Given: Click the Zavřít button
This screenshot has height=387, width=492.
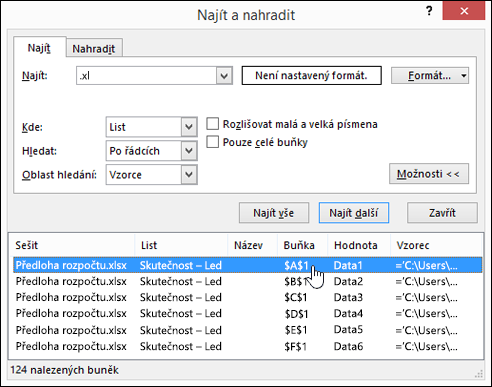Looking at the screenshot, I should [442, 213].
